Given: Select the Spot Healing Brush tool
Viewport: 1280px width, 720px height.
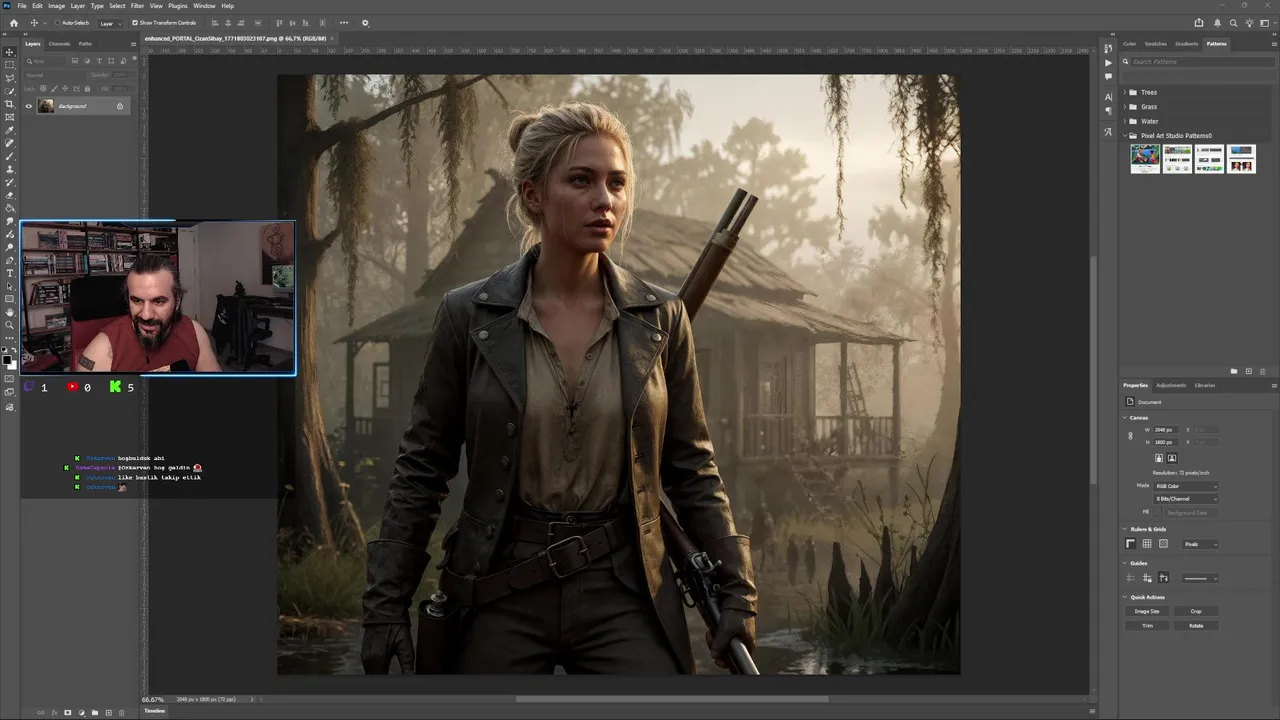Looking at the screenshot, I should [10, 143].
